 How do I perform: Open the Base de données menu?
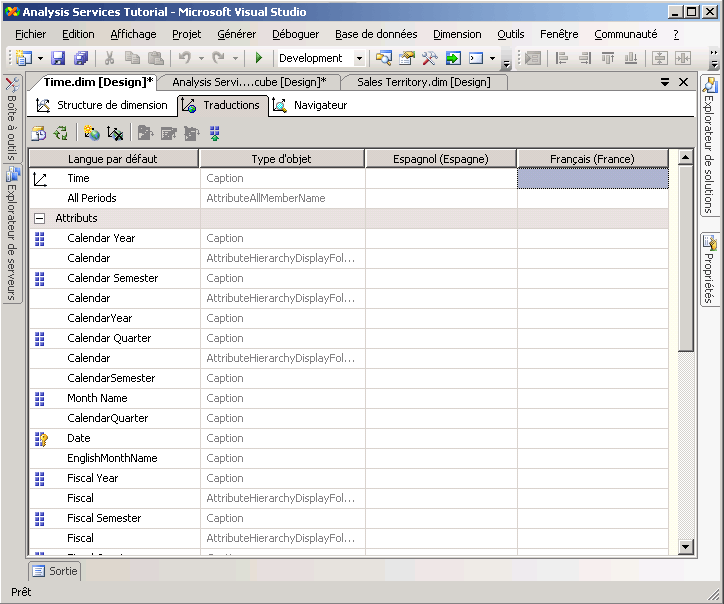[x=376, y=34]
